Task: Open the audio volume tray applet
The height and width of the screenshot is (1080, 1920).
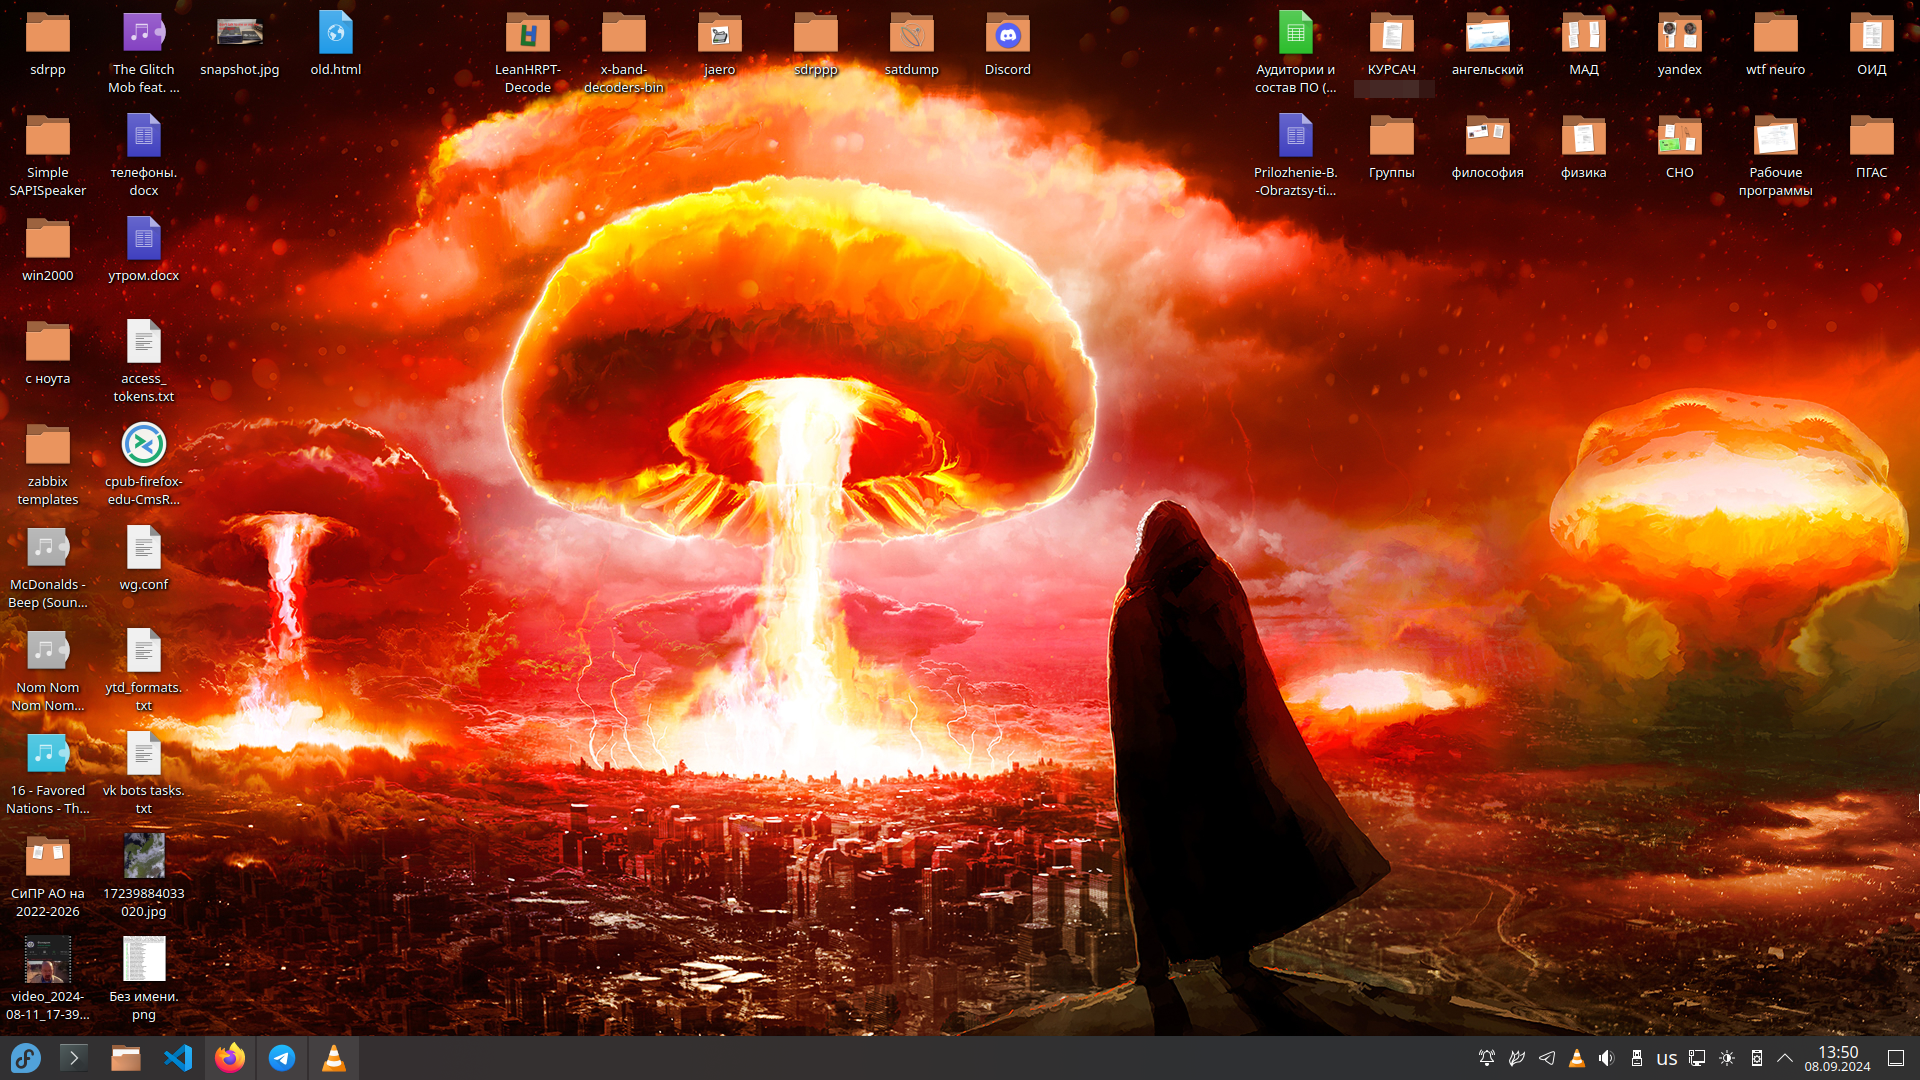Action: (1607, 1058)
